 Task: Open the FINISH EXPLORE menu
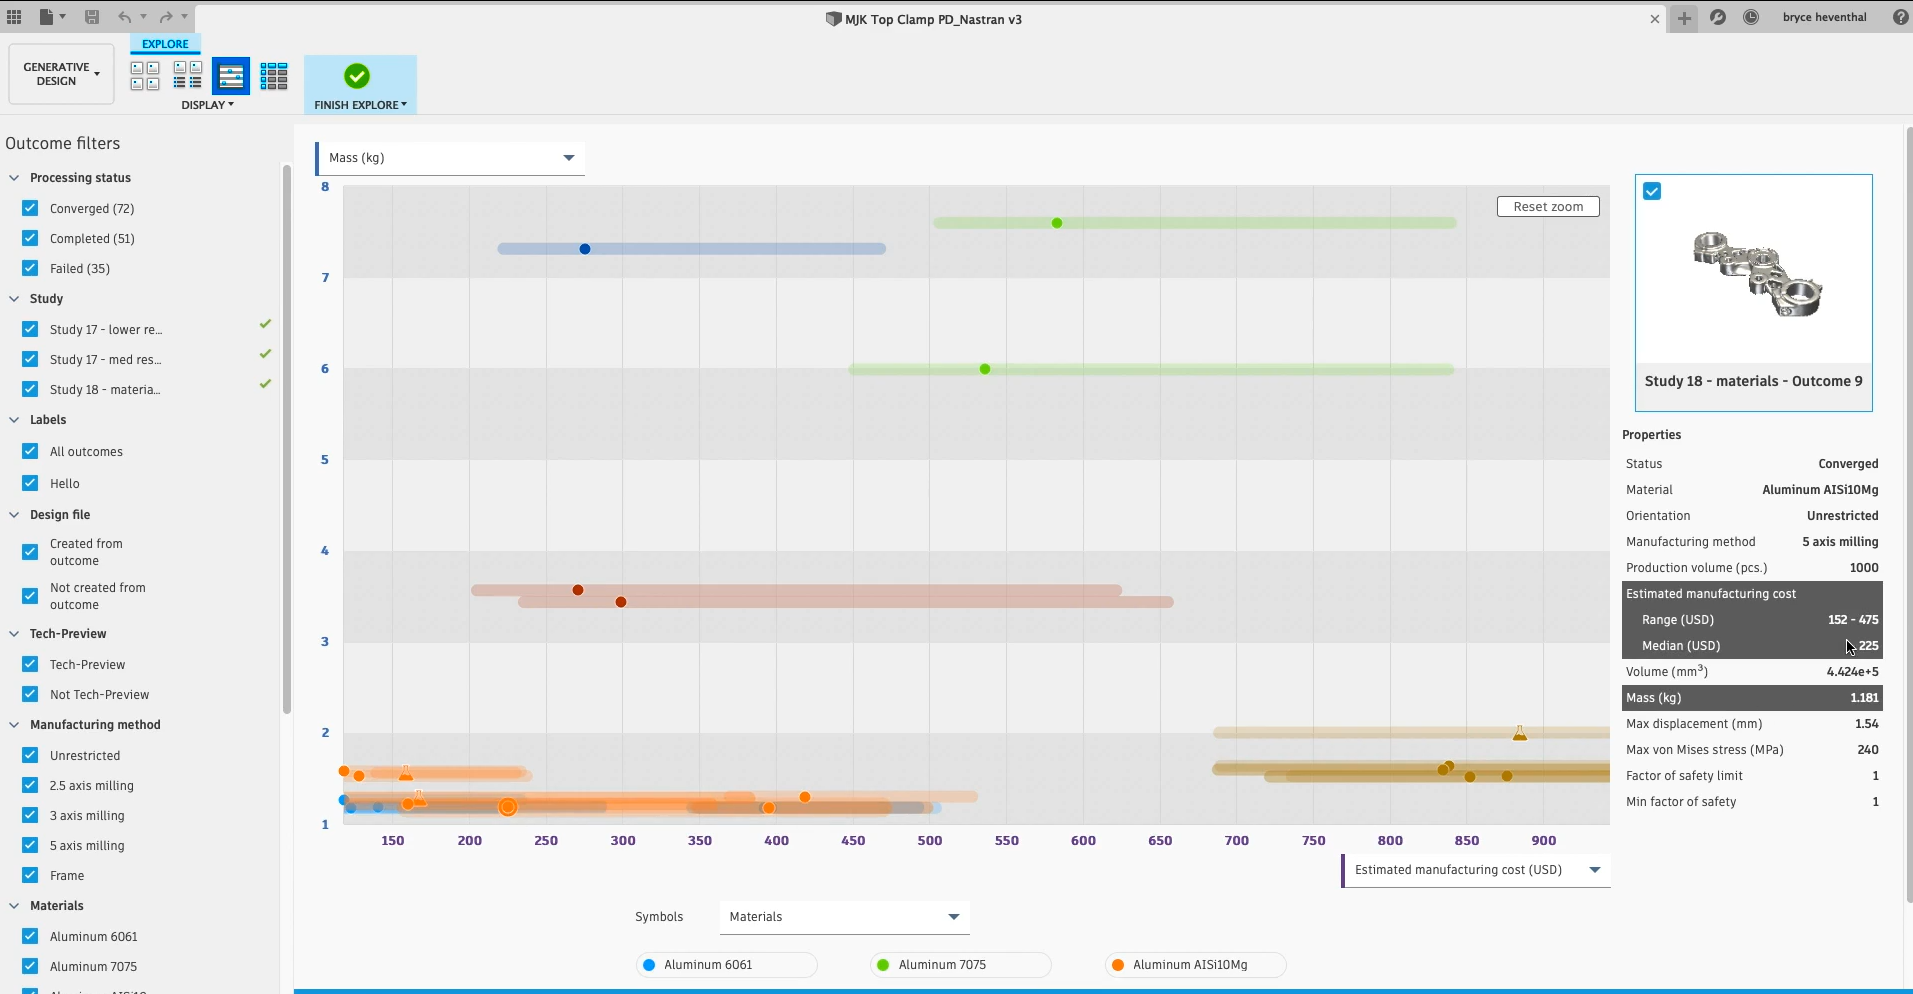point(360,105)
